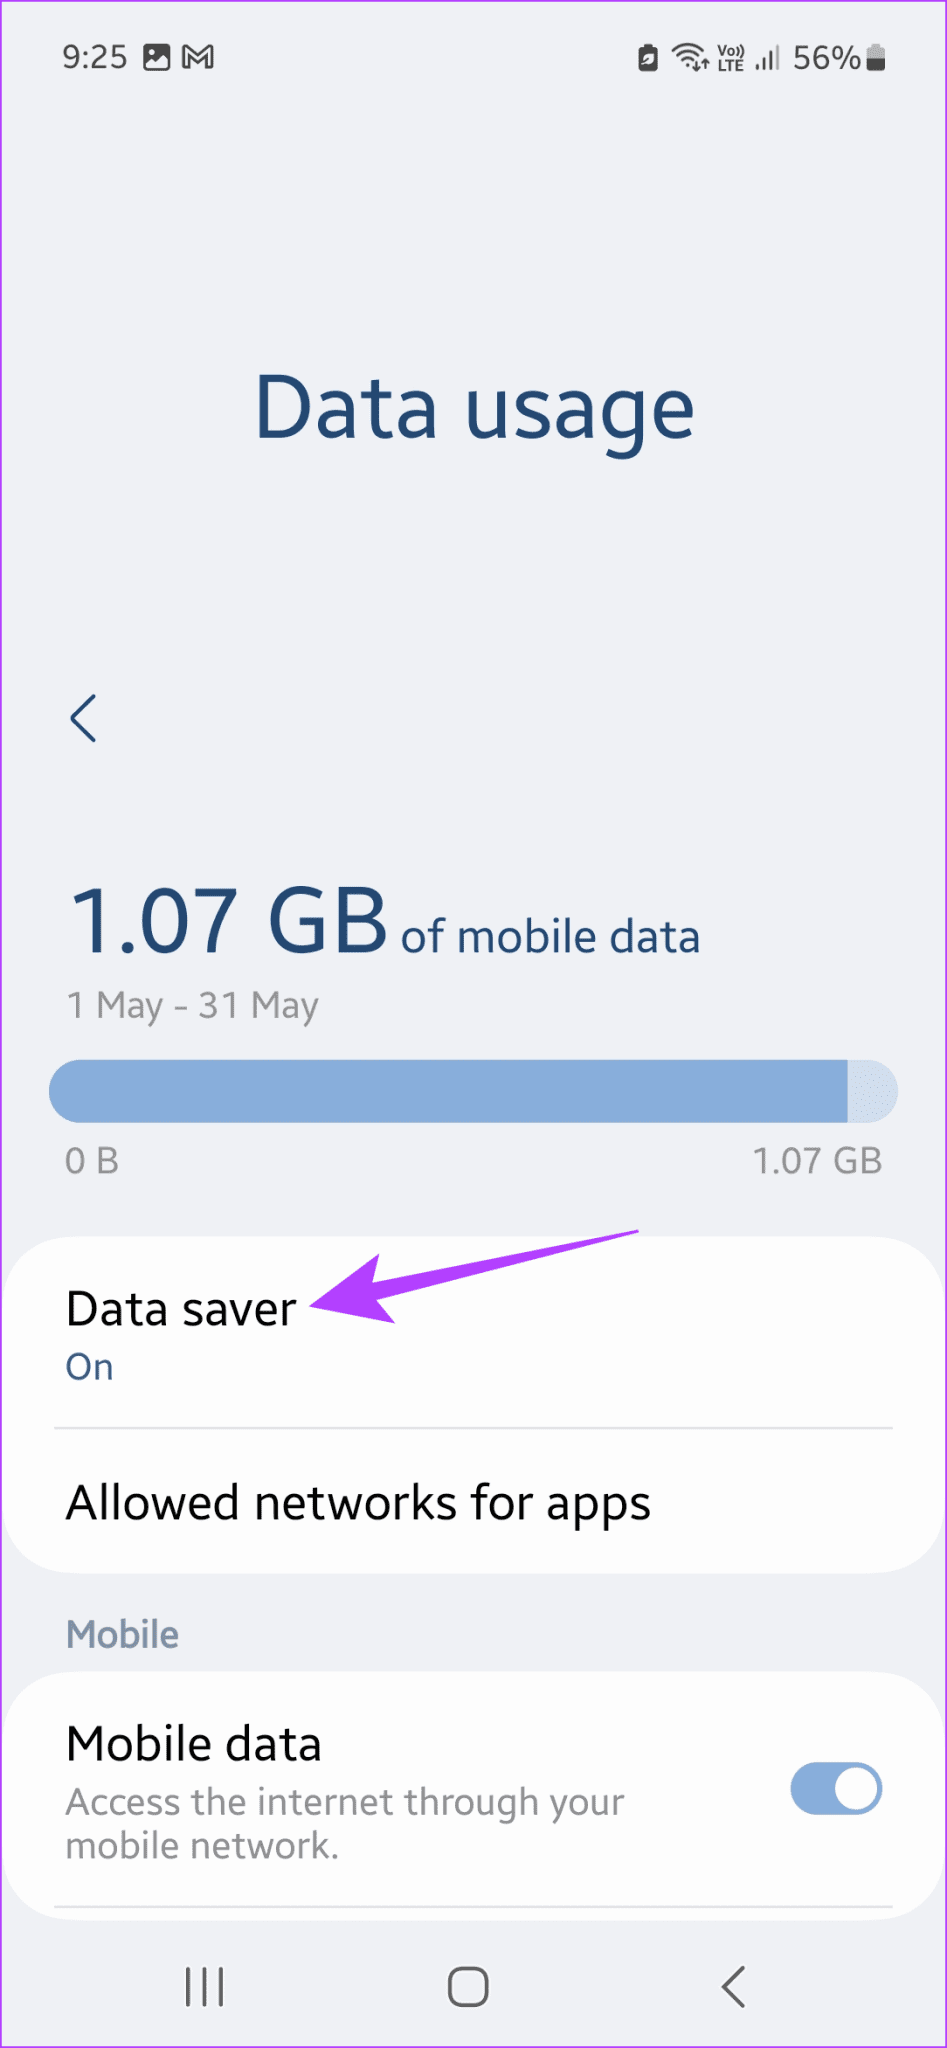Open the Data saver settings entry
The image size is (947, 2048).
pyautogui.click(x=180, y=1308)
